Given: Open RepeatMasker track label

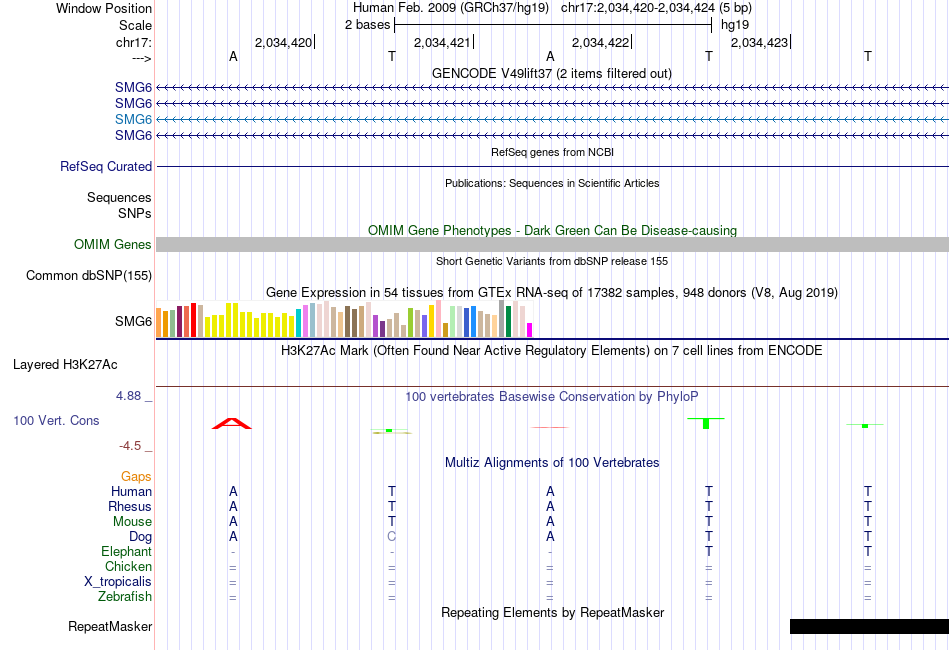Looking at the screenshot, I should click(x=110, y=626).
